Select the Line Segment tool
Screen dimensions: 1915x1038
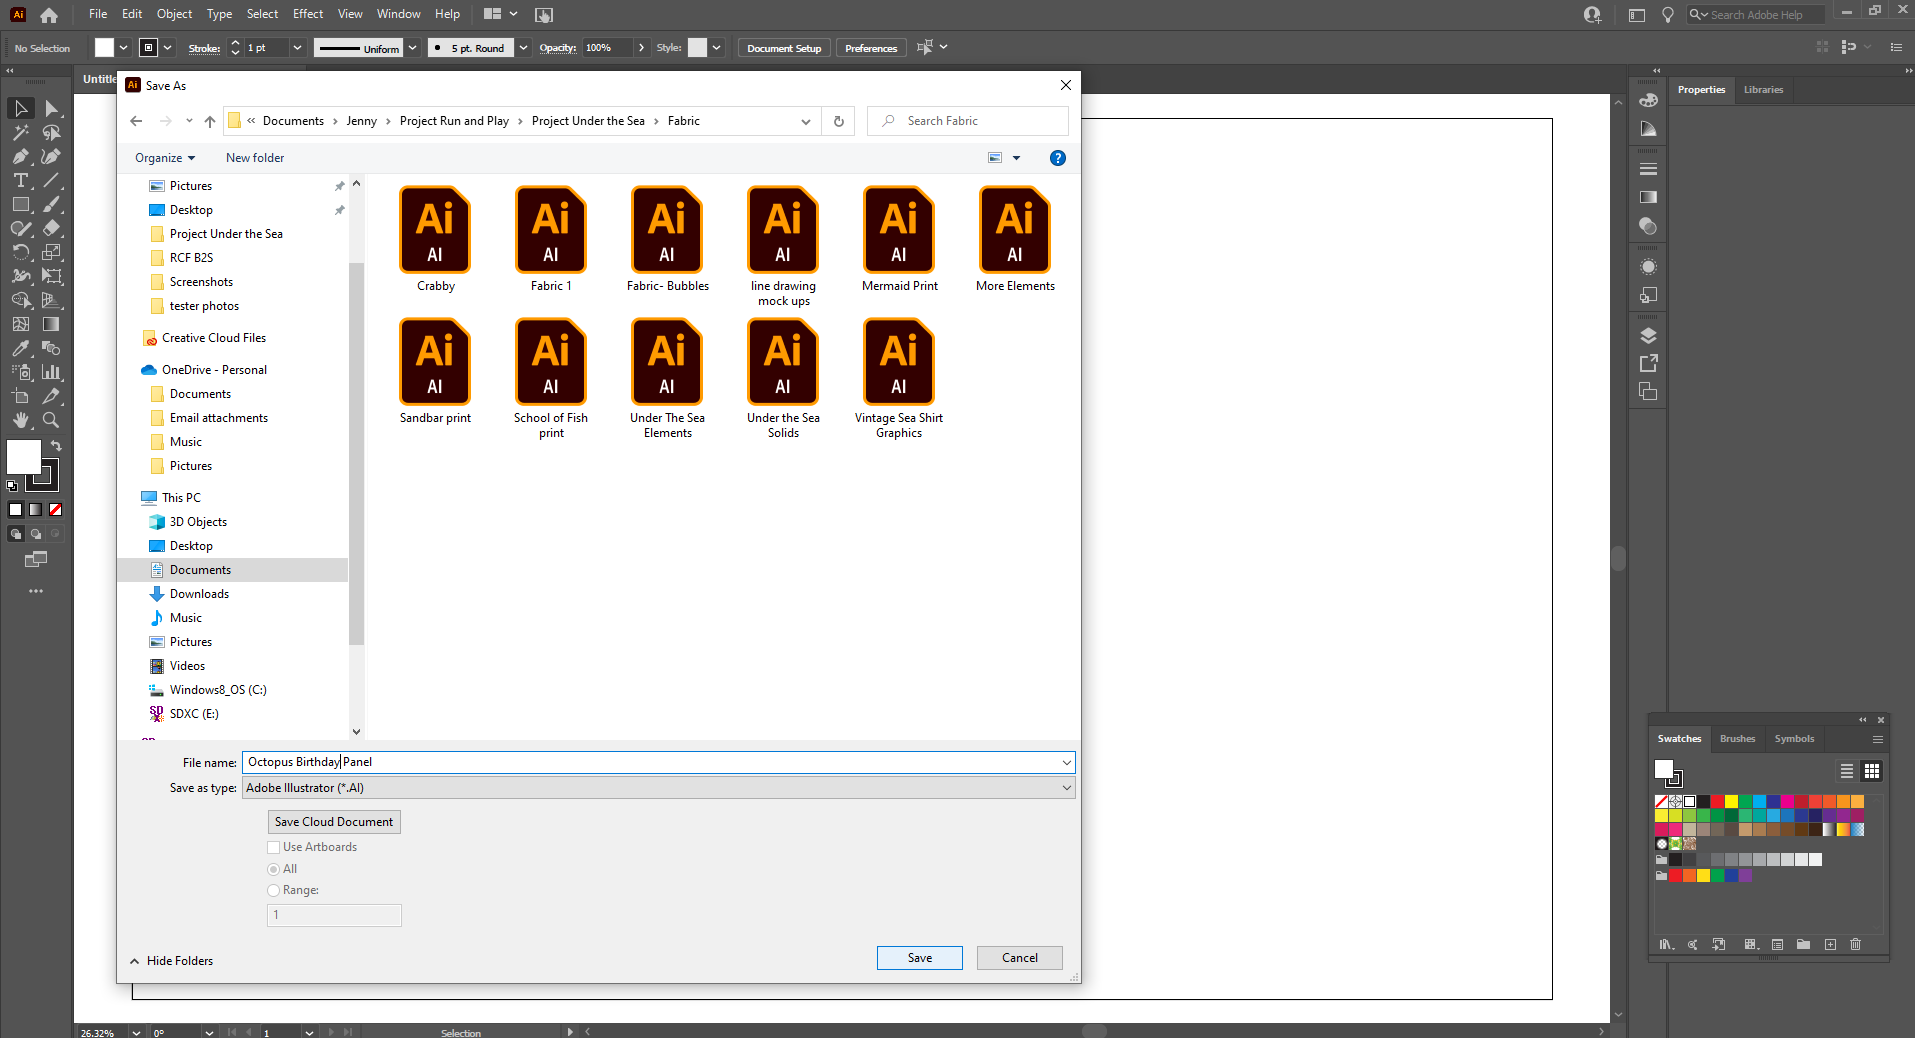coord(52,180)
